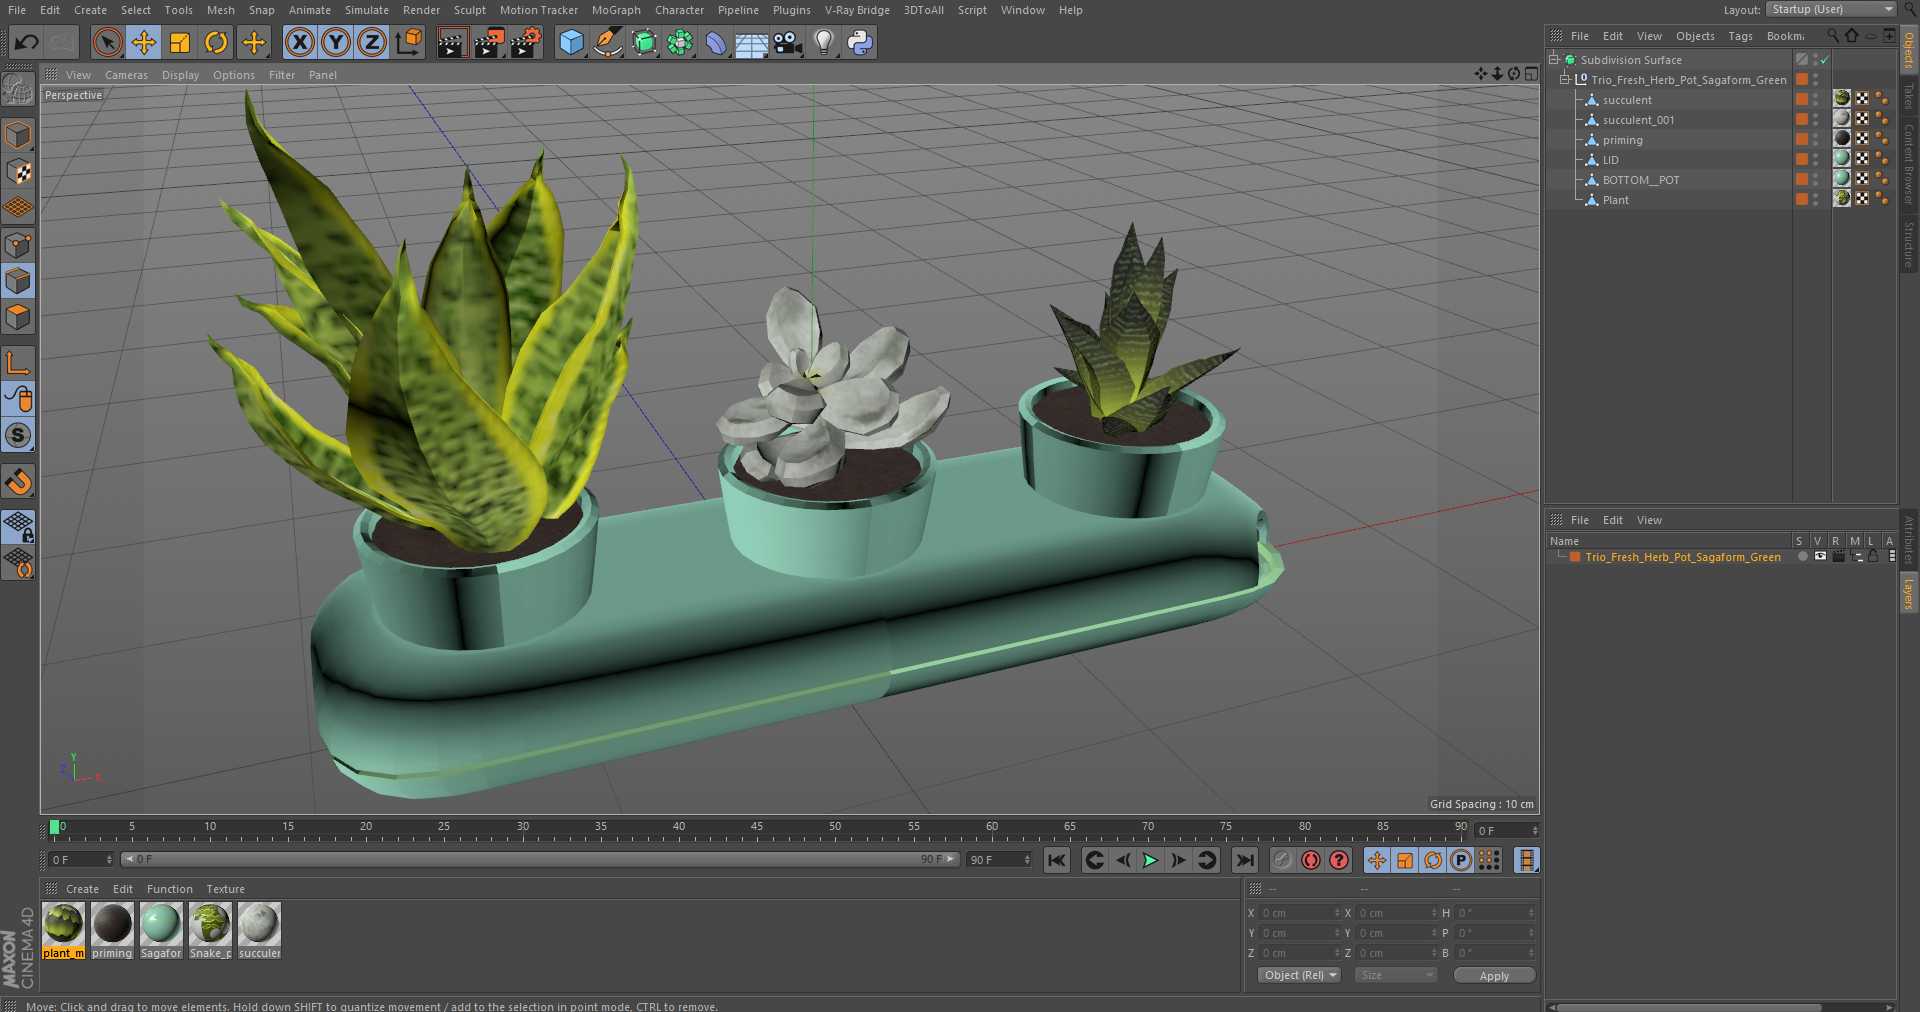
Task: Collapse Trio_Fresh_Herb_Pot_Sagaform_Green object node
Action: tap(1565, 80)
